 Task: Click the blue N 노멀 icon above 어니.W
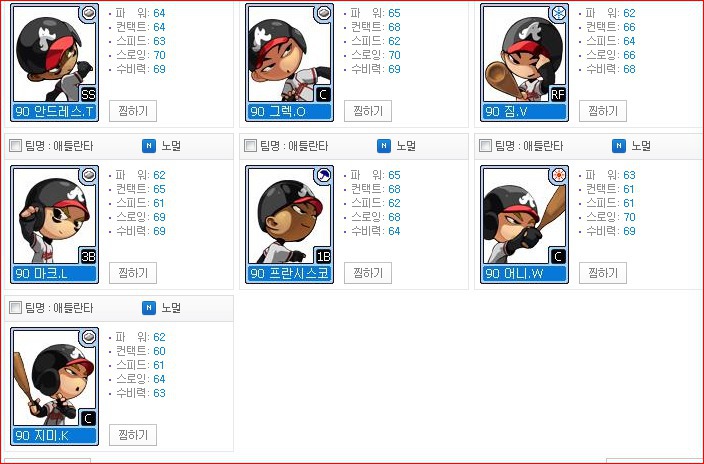(x=619, y=146)
